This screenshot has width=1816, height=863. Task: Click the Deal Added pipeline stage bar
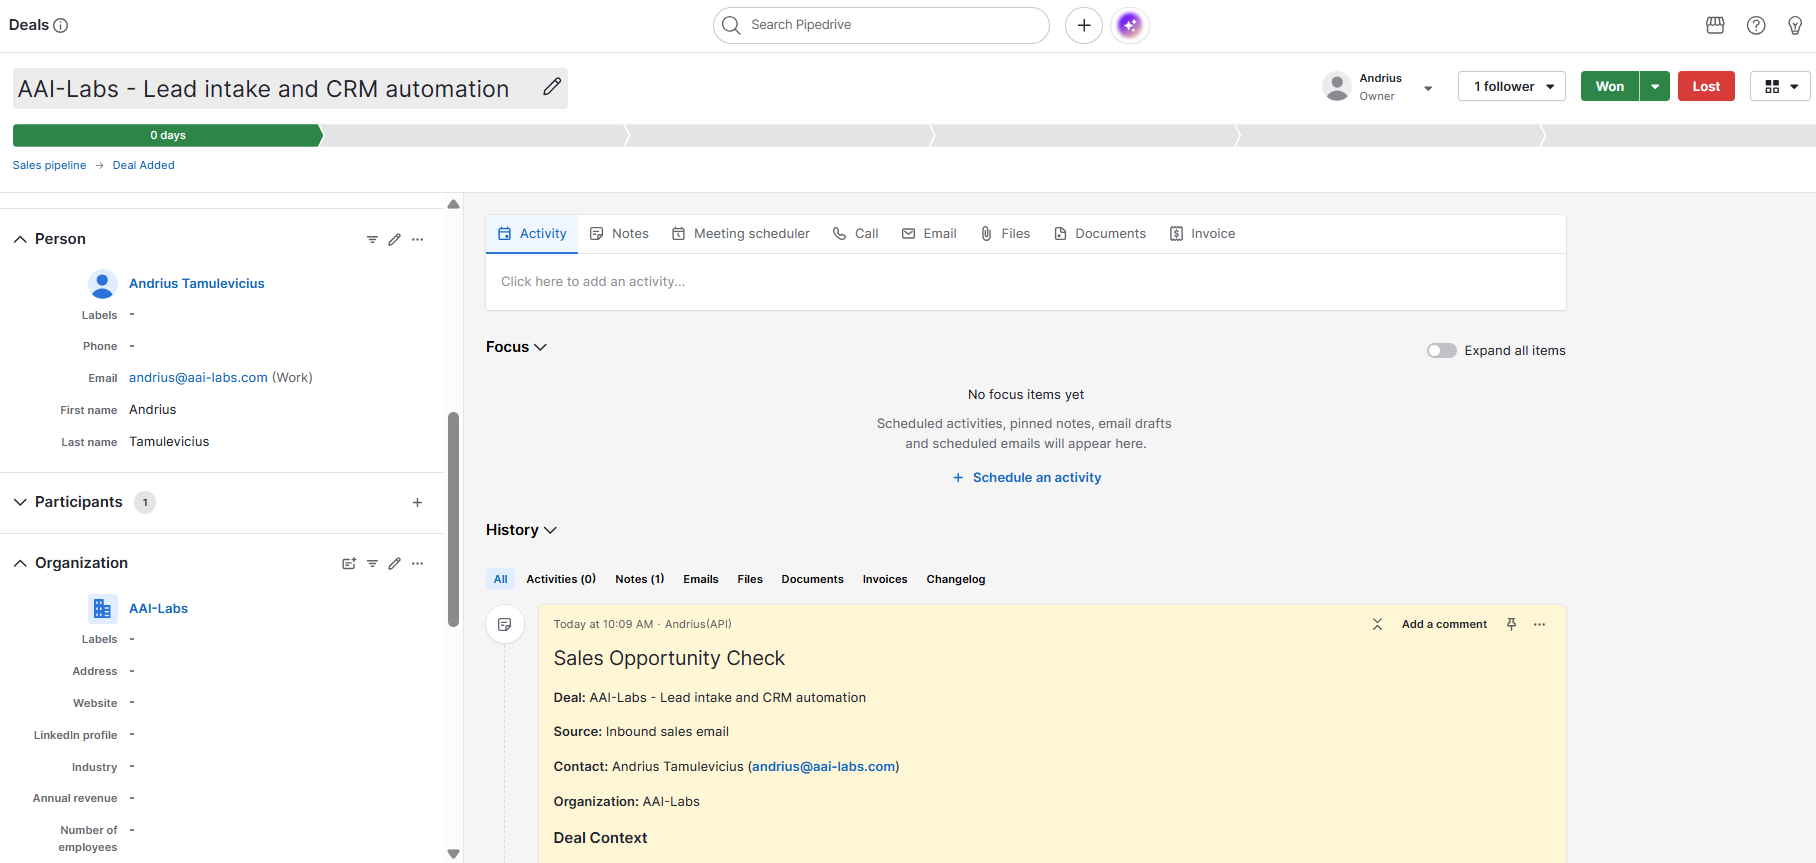167,135
